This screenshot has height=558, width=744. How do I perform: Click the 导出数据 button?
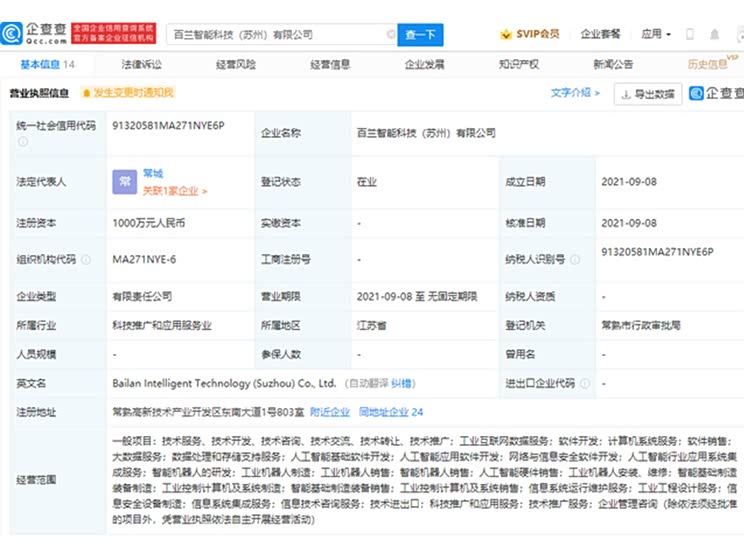point(648,94)
